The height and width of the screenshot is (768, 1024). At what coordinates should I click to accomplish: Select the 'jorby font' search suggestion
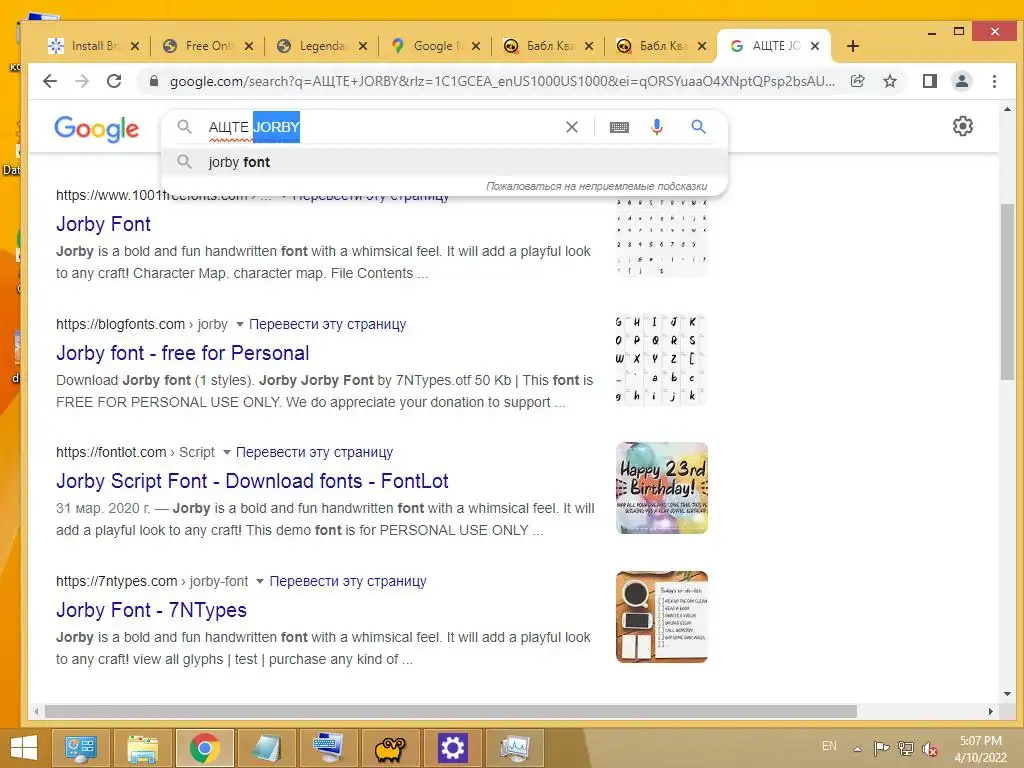(444, 162)
